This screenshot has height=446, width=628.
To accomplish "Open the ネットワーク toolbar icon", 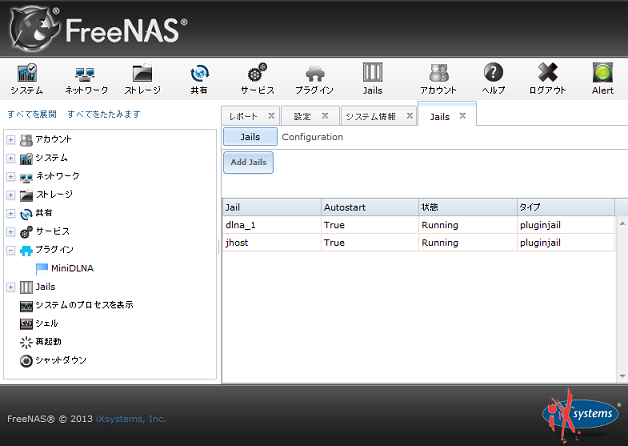I will tap(86, 79).
